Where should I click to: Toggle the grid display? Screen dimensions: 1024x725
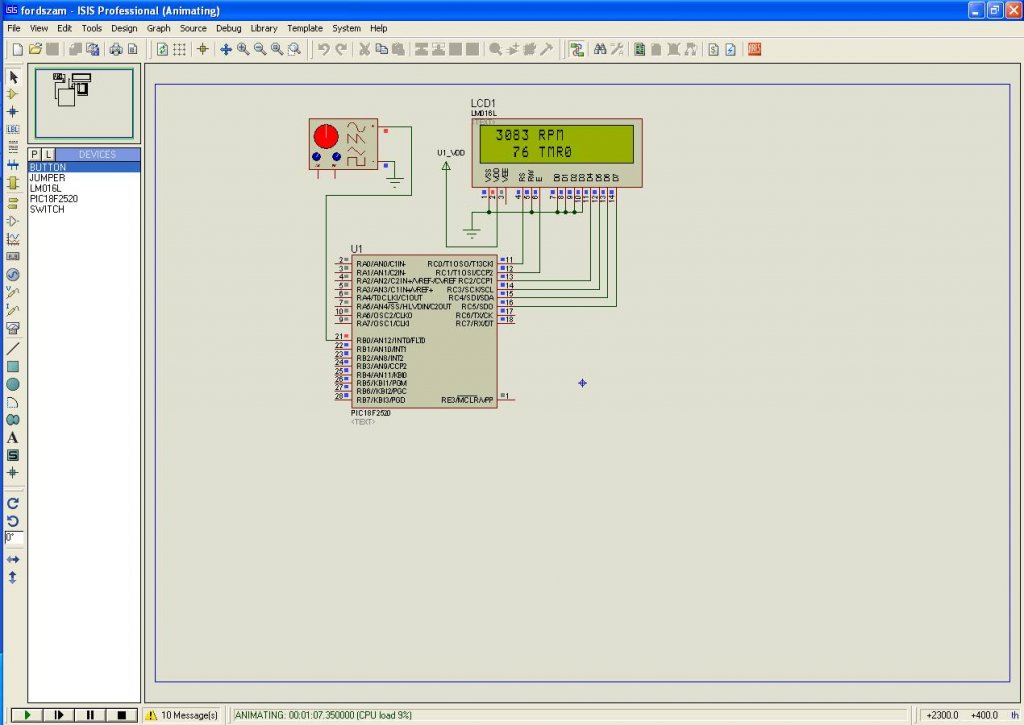tap(180, 49)
